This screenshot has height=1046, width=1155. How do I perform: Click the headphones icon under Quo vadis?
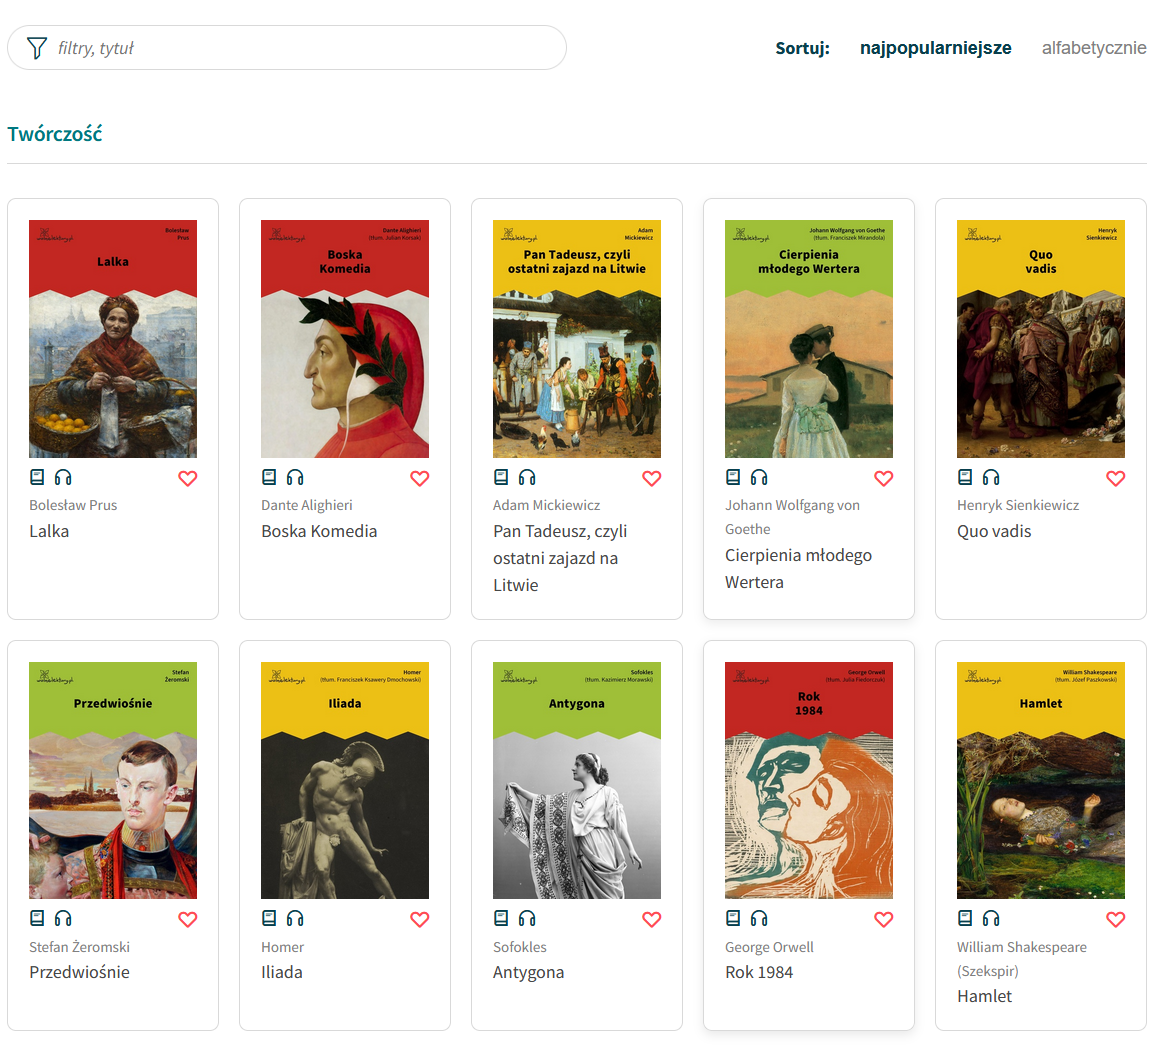point(991,477)
